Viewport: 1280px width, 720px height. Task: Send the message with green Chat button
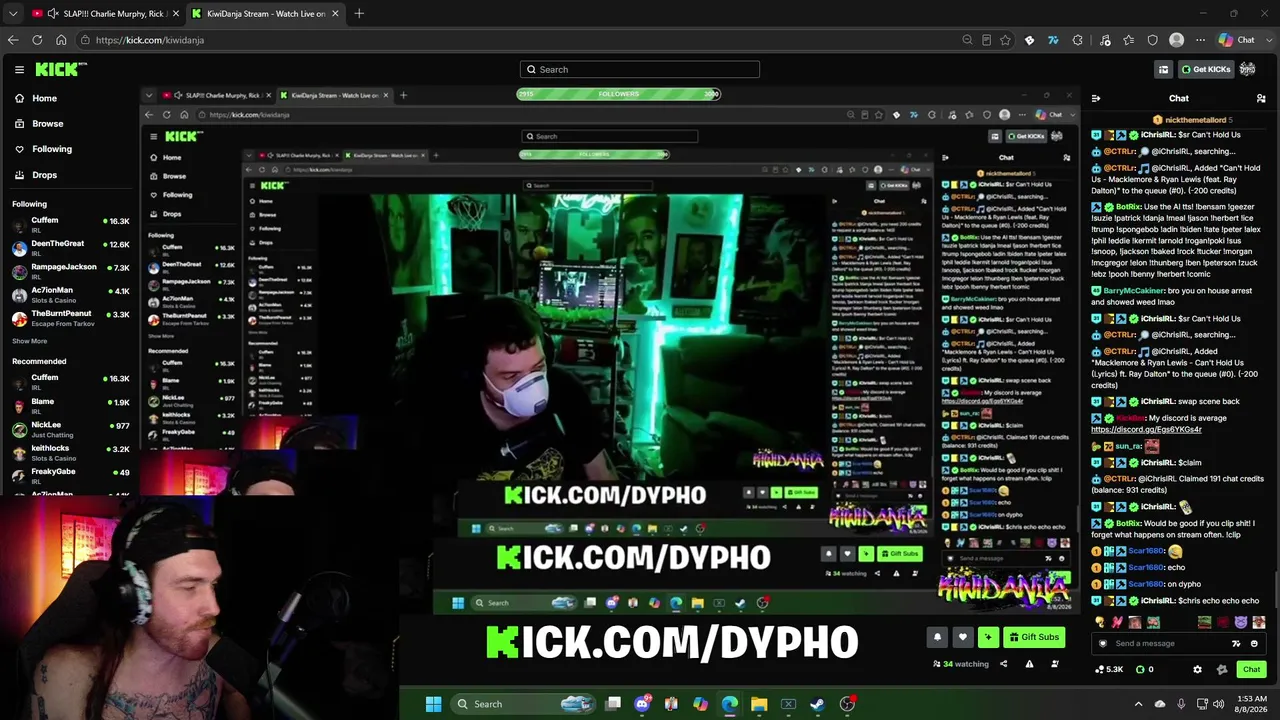tap(1251, 670)
